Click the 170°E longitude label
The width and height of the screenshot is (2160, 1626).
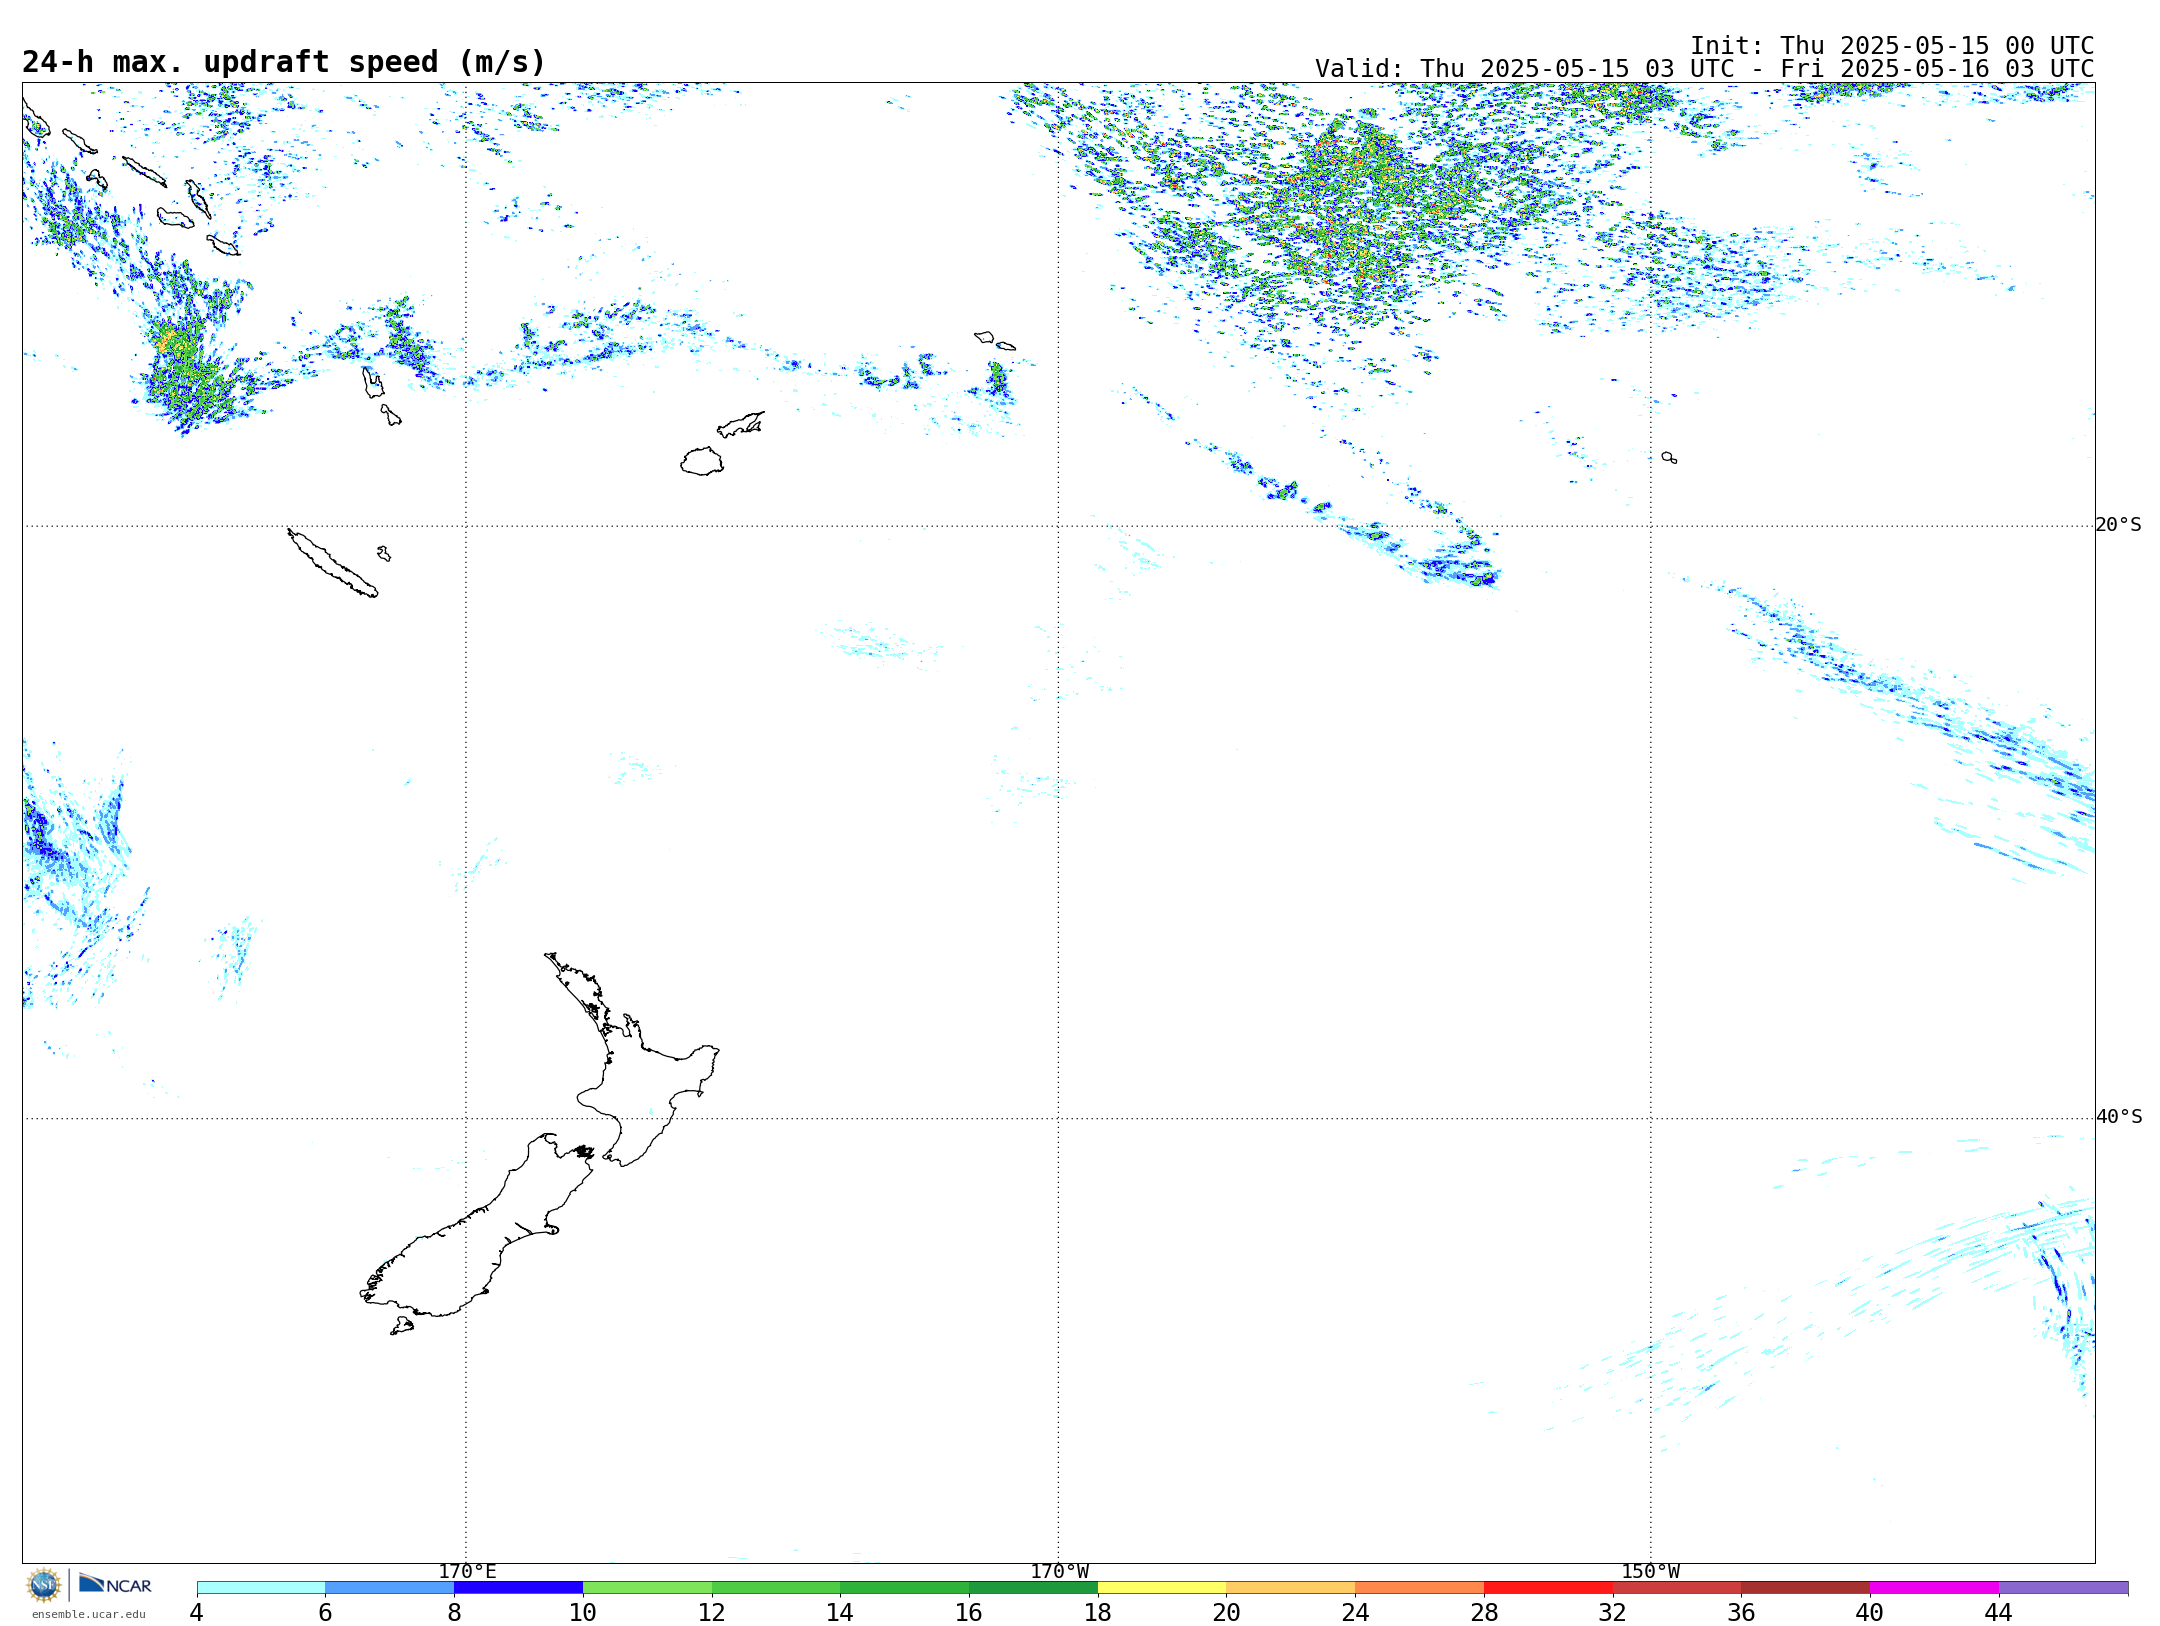(x=467, y=1571)
